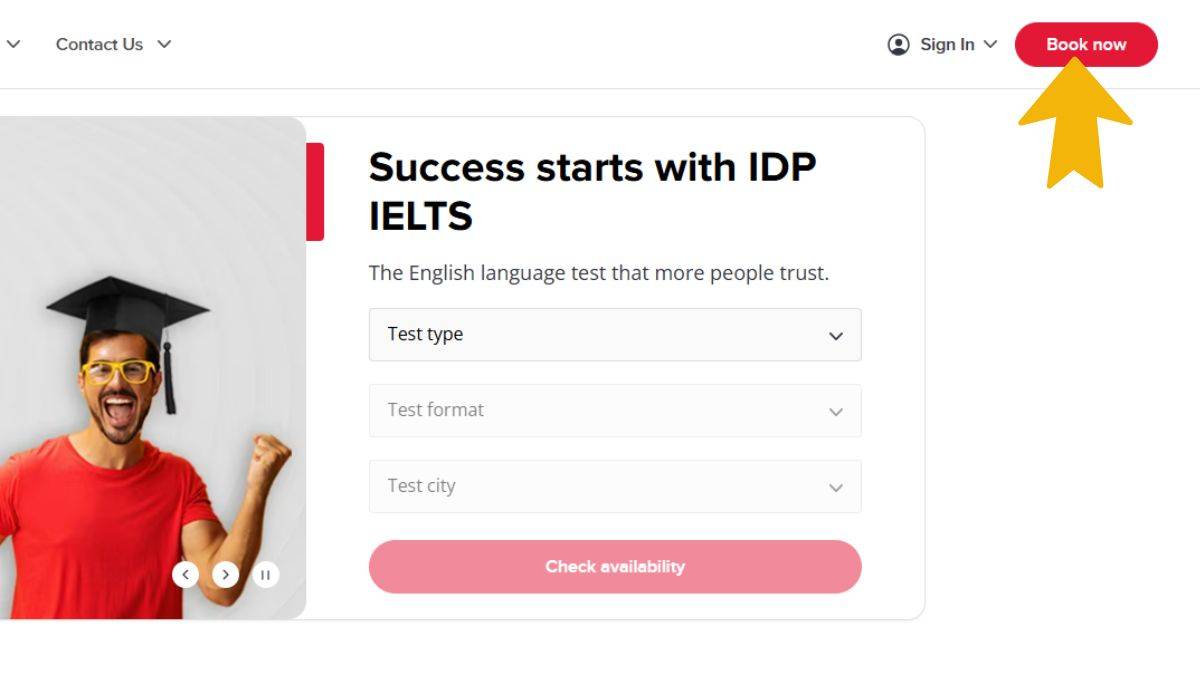Click the Sign In menu item
The image size is (1200, 675).
point(947,44)
